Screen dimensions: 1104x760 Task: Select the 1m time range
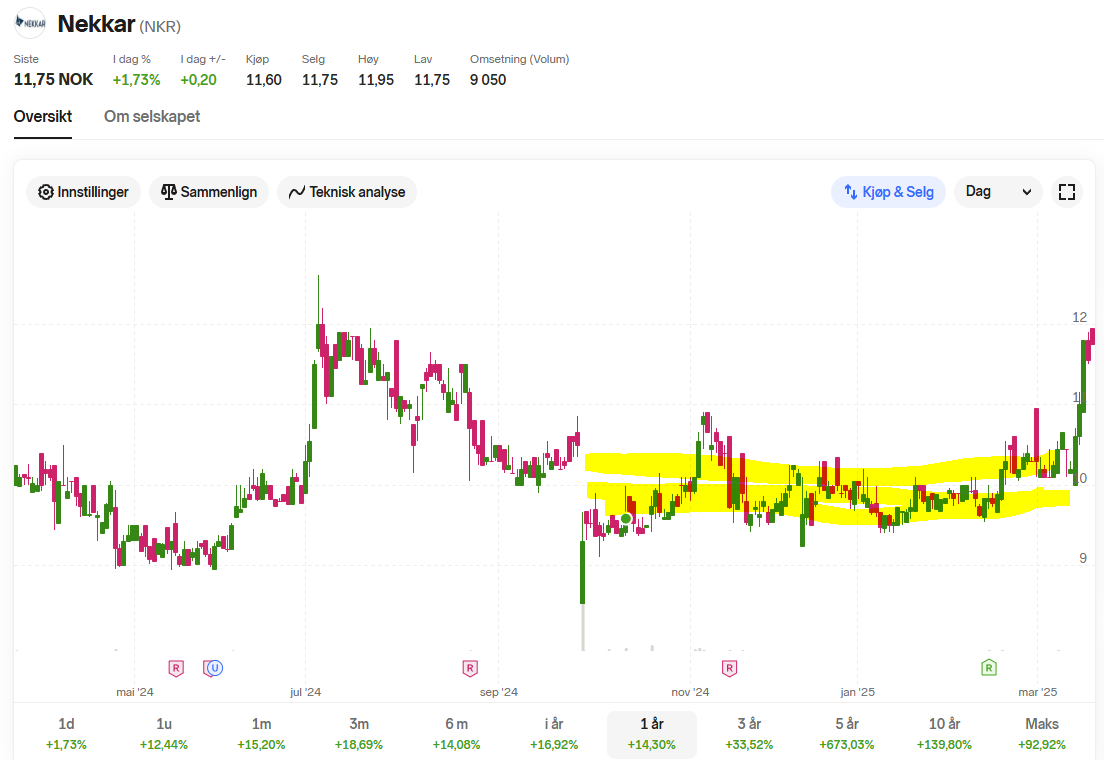[261, 734]
